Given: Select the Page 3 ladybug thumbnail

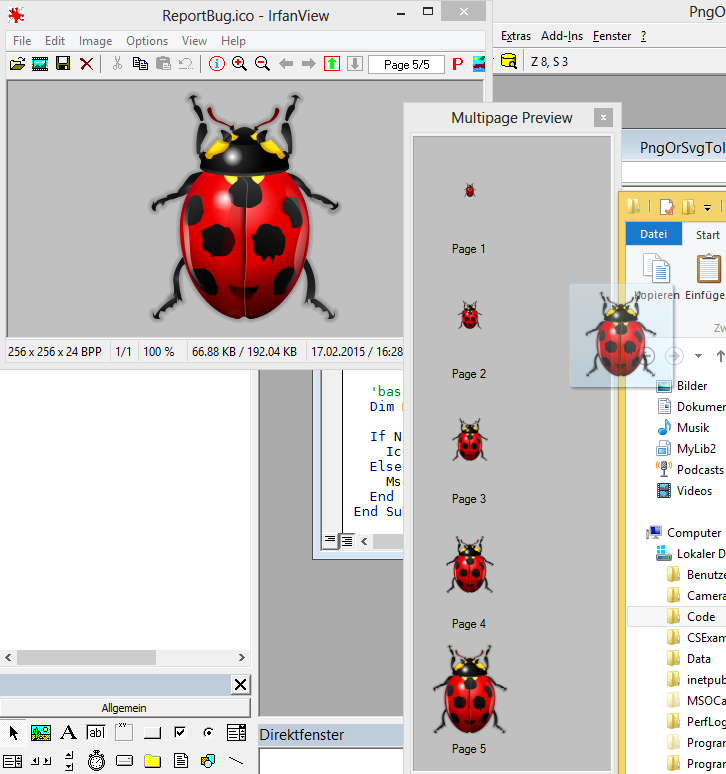Looking at the screenshot, I should [x=469, y=441].
